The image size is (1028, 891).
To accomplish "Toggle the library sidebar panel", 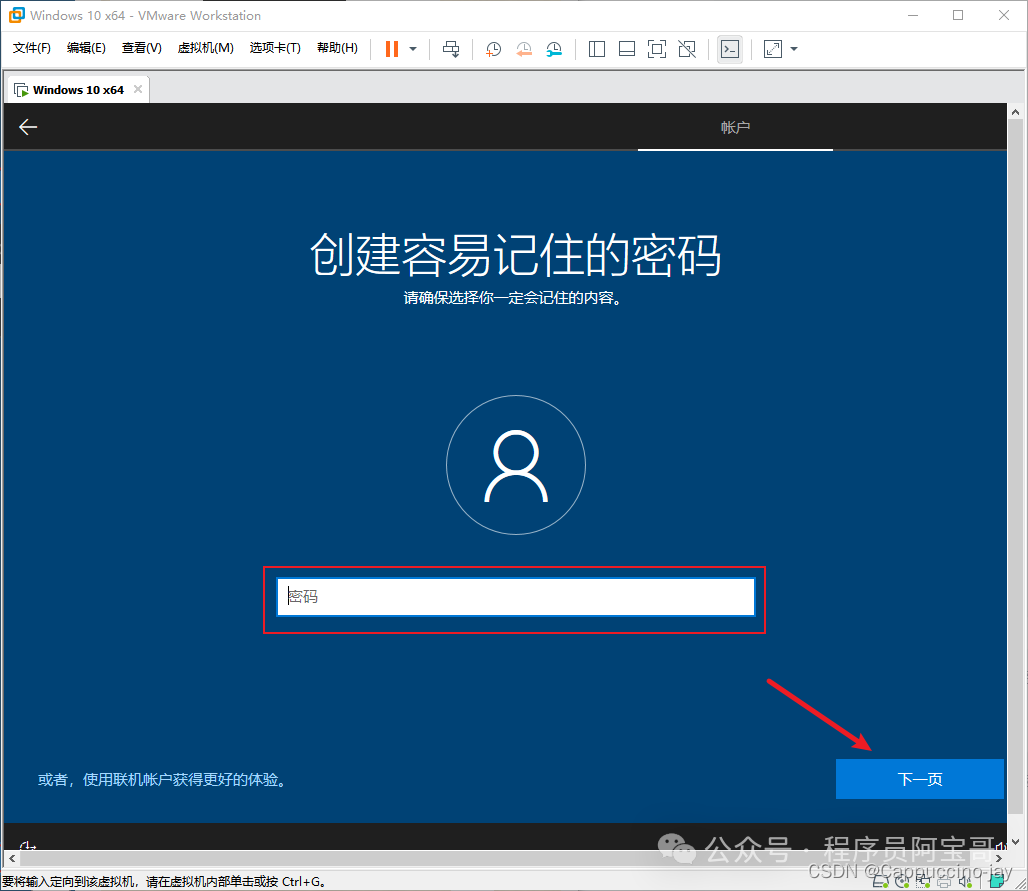I will (597, 49).
